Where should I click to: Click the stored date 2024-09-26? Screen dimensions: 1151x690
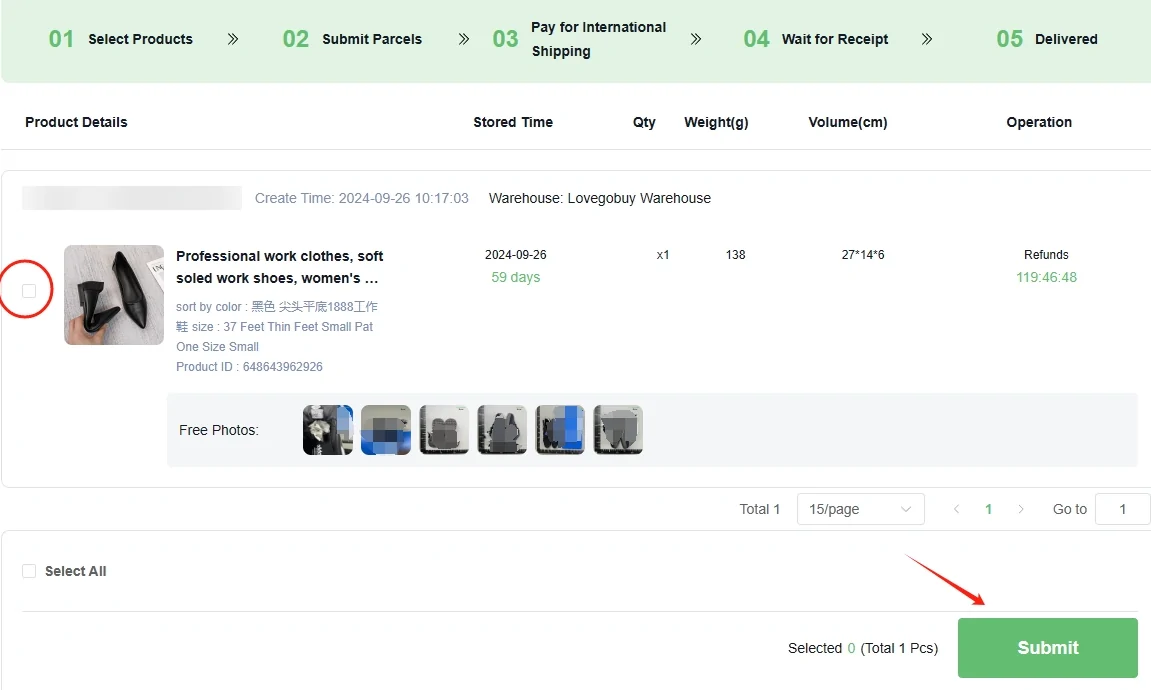coord(515,255)
